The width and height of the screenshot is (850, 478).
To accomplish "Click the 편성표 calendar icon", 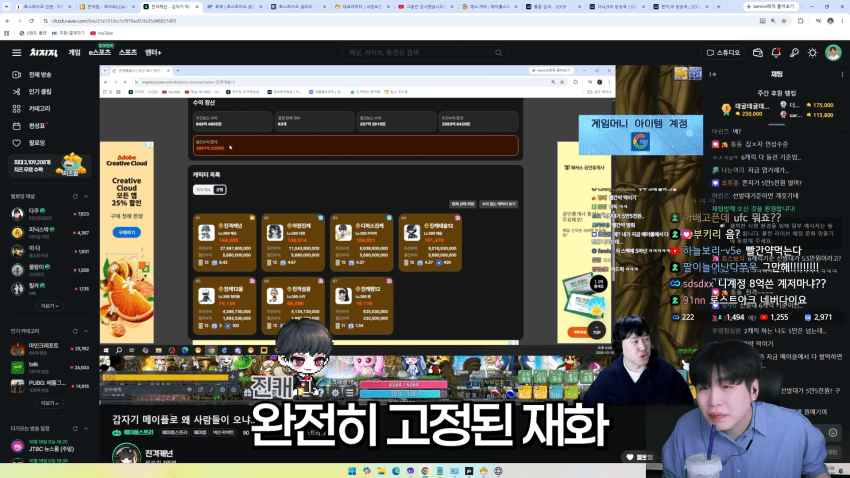I will click(x=16, y=126).
